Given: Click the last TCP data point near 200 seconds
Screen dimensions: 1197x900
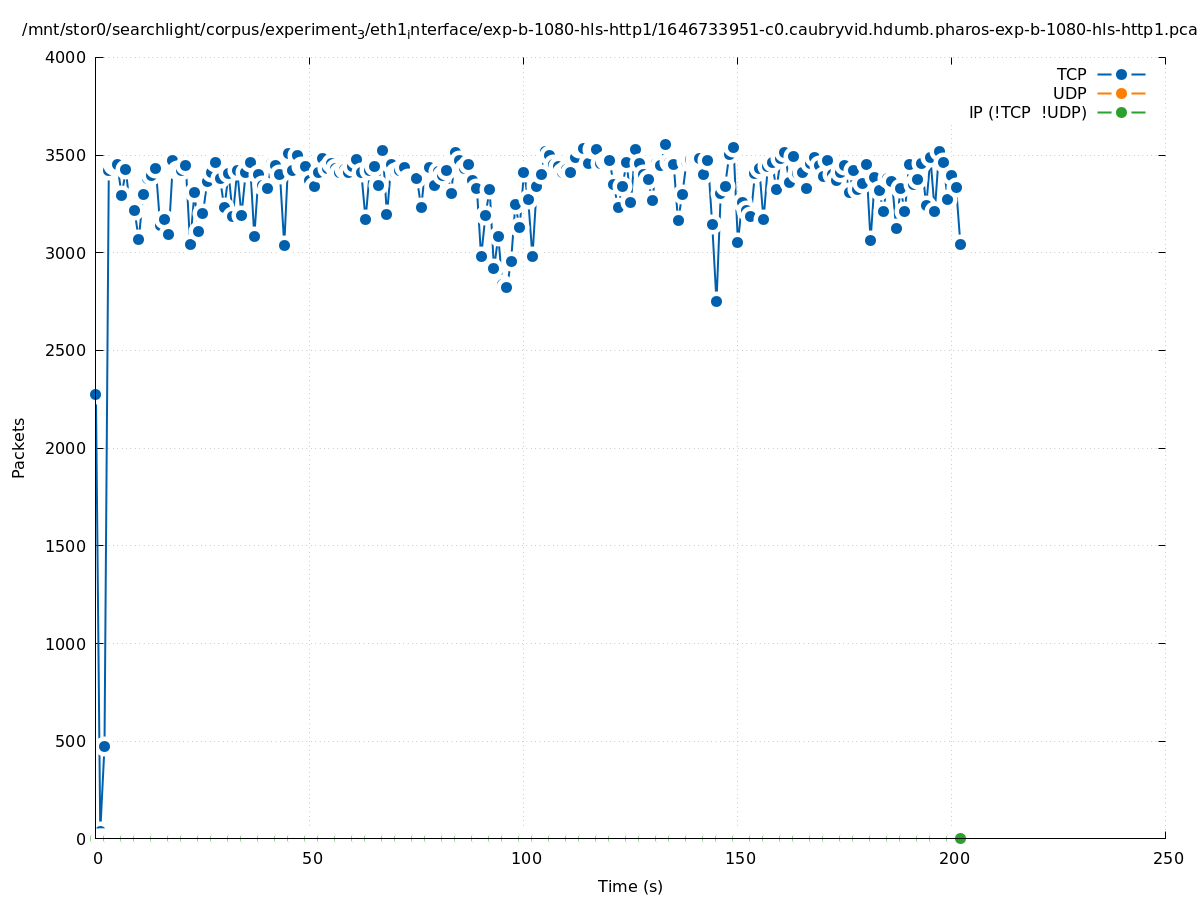Looking at the screenshot, I should [x=960, y=244].
